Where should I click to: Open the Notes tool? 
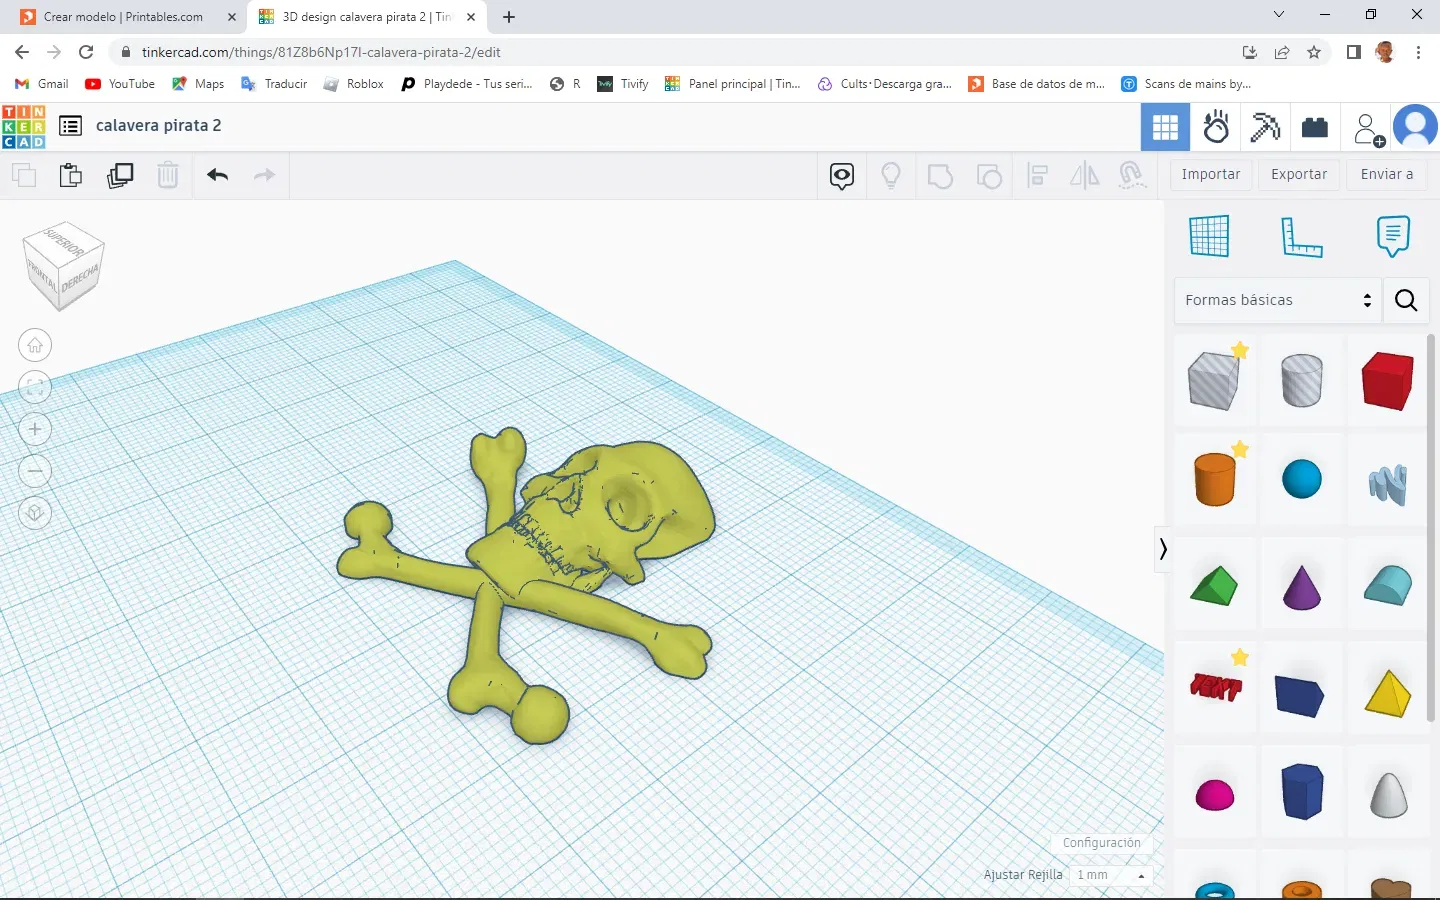coord(1392,237)
